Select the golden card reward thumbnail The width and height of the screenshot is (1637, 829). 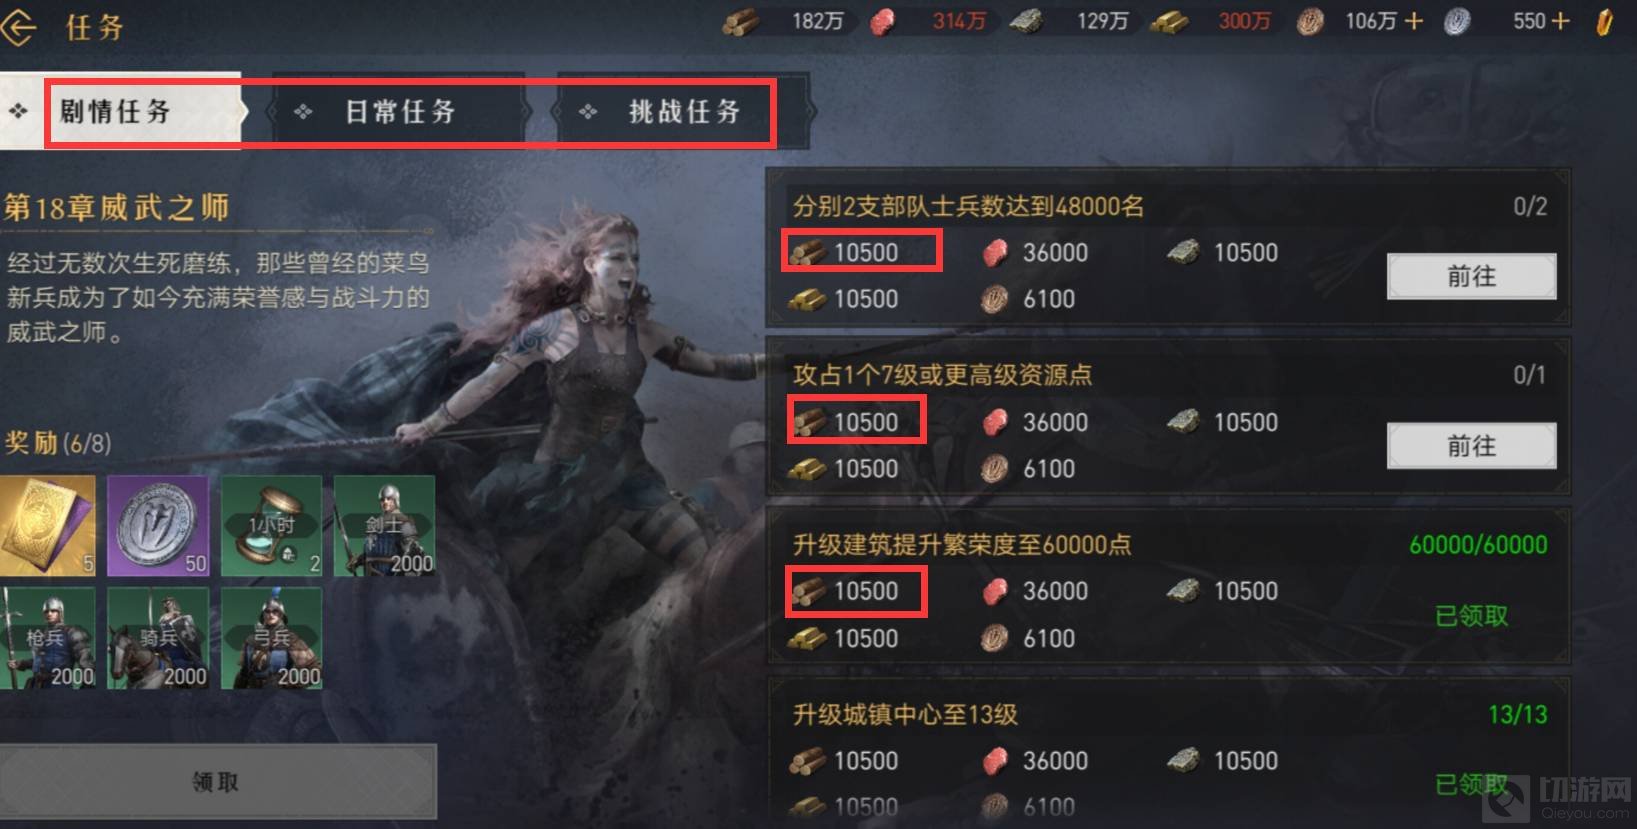click(x=47, y=525)
